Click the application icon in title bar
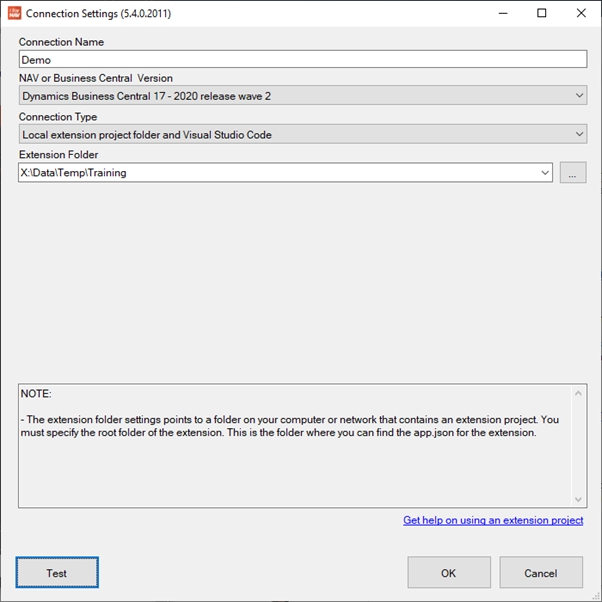Viewport: 602px width, 602px height. click(14, 13)
